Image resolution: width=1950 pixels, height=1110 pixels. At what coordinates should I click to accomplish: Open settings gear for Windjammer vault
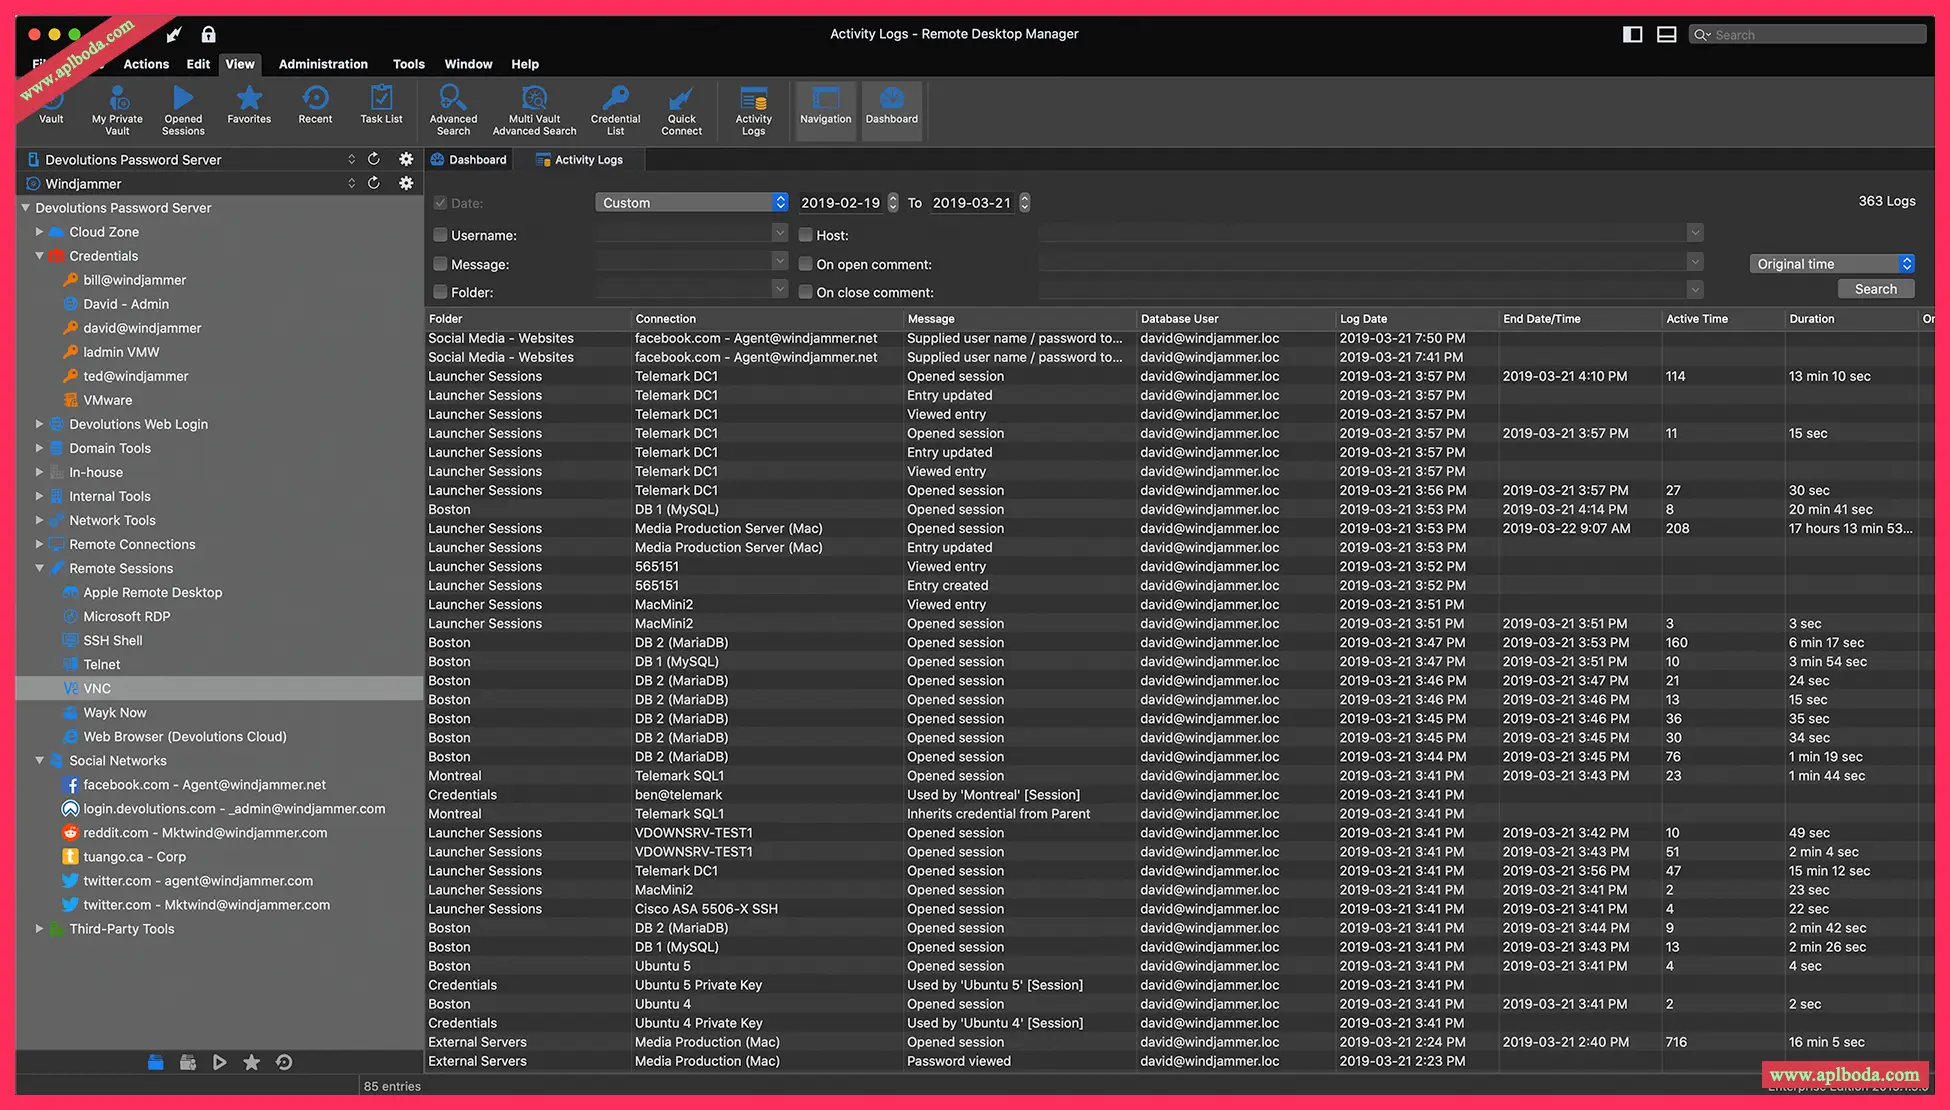pos(406,183)
